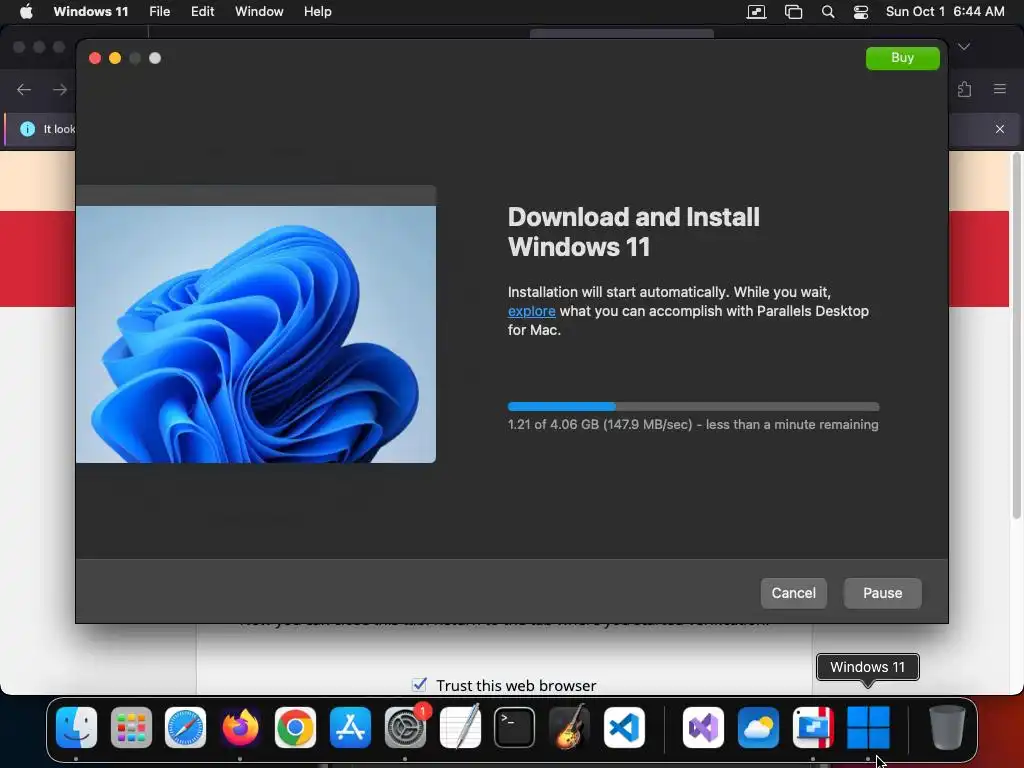Open Visual Studio purple icon in dock

coord(703,728)
